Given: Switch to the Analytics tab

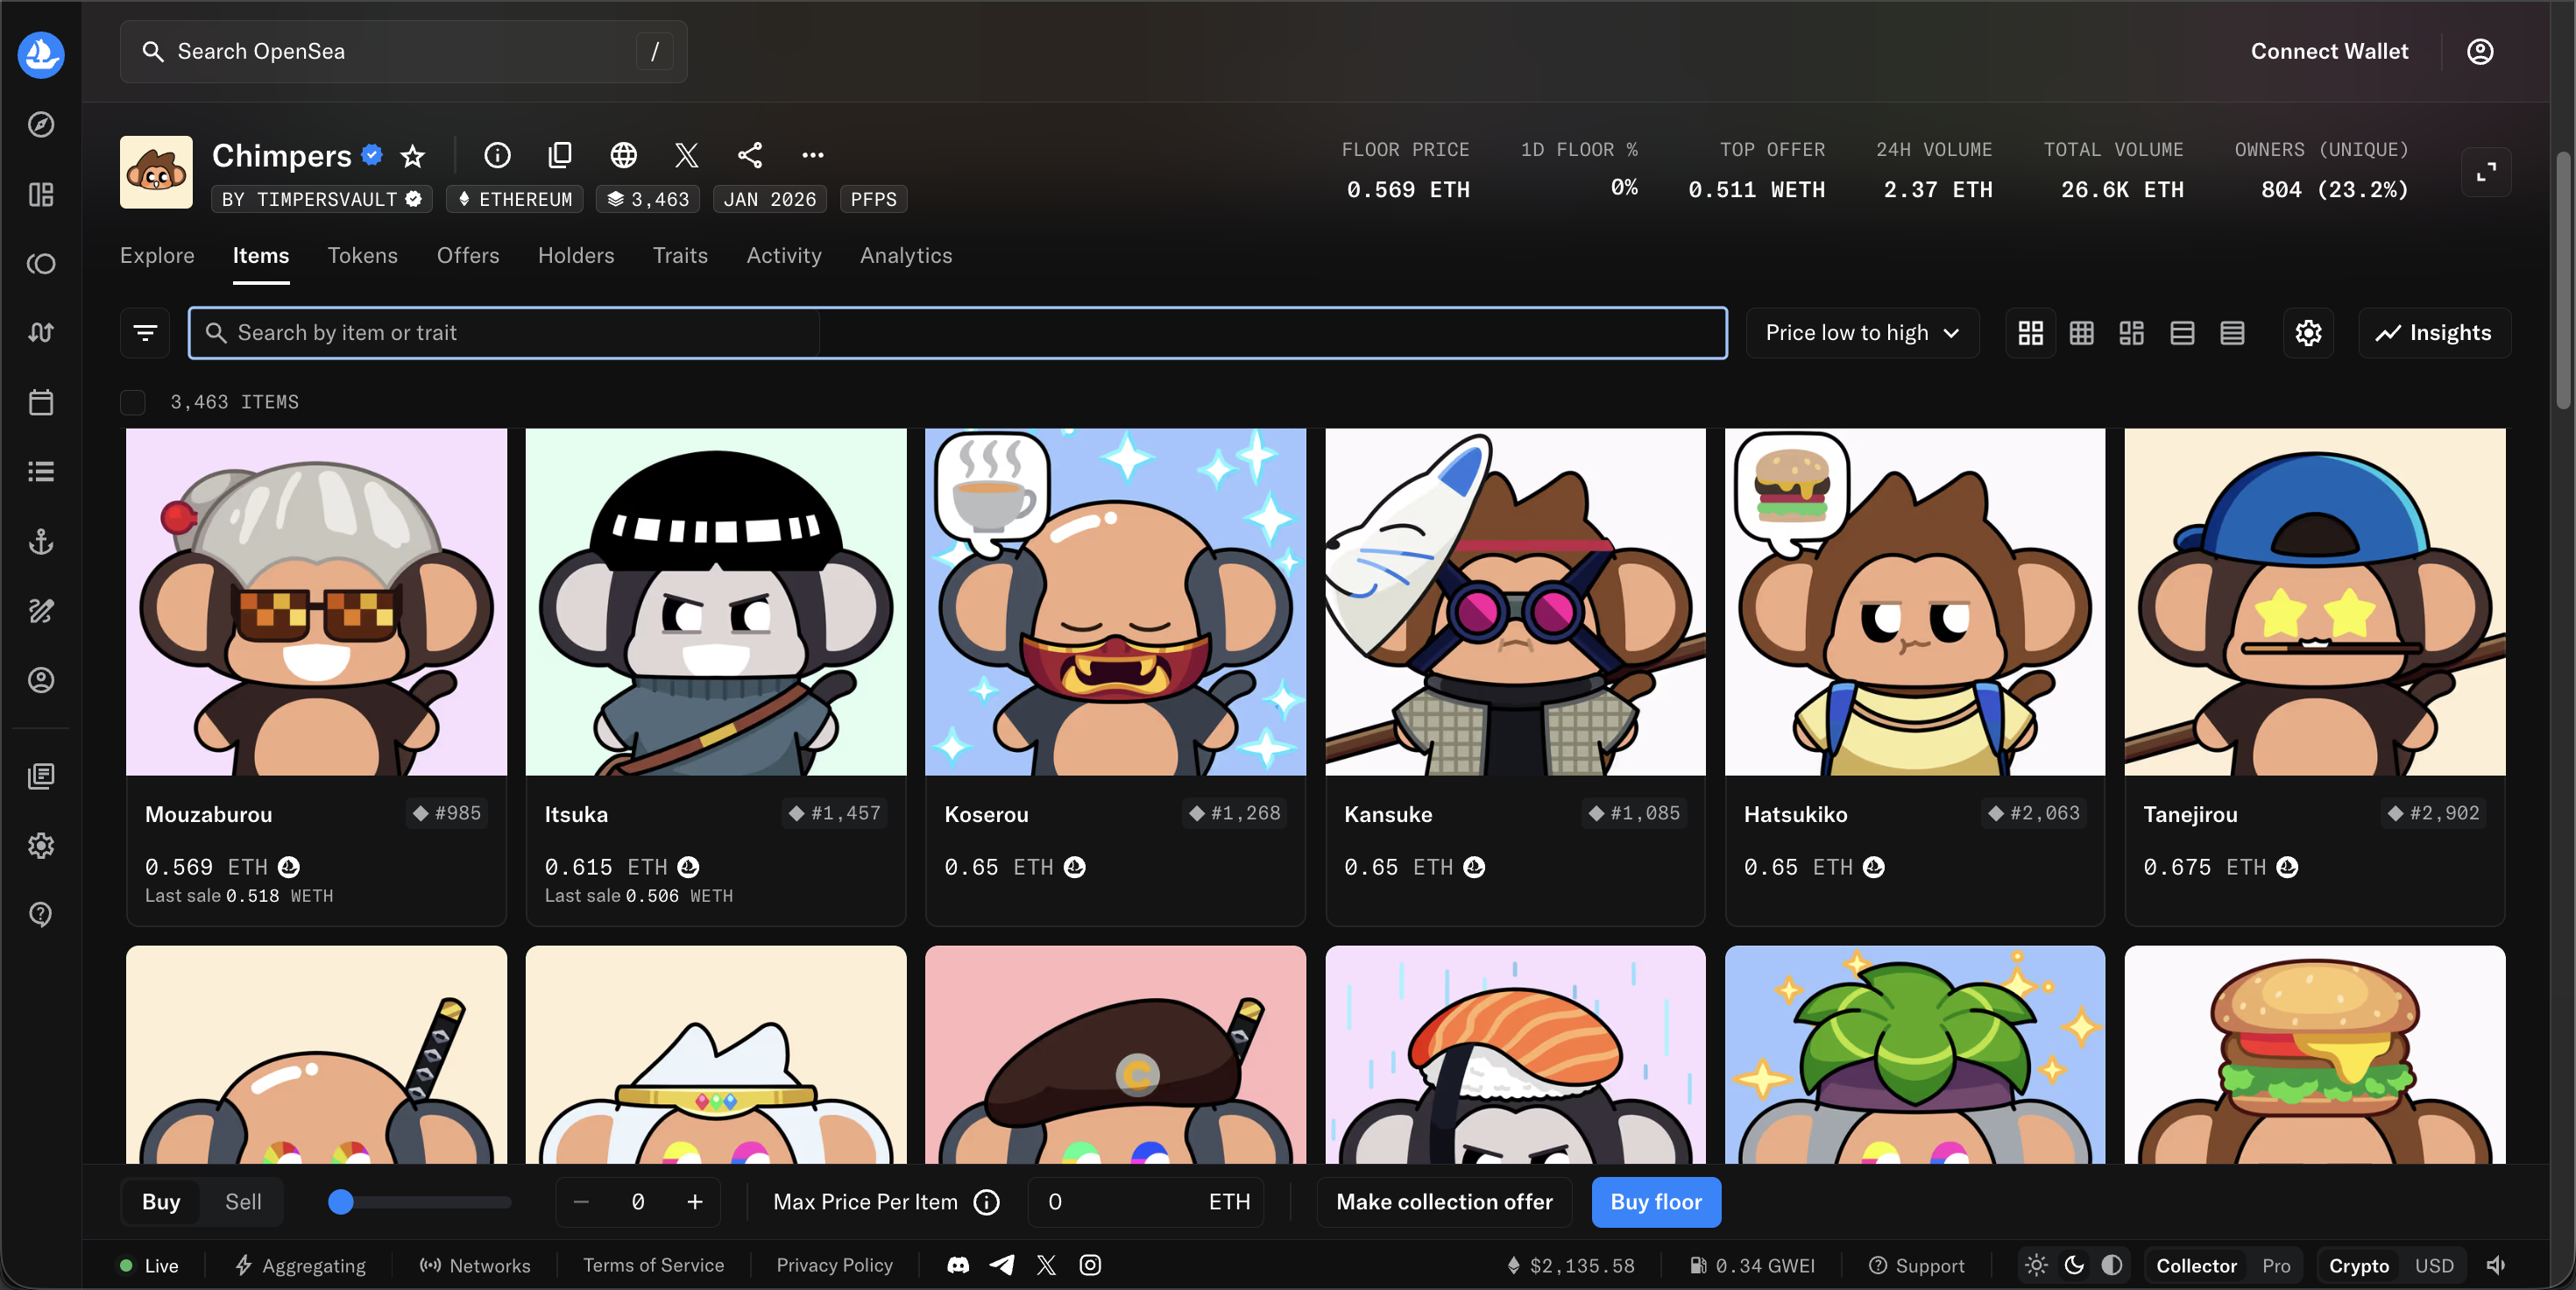Looking at the screenshot, I should [x=906, y=256].
